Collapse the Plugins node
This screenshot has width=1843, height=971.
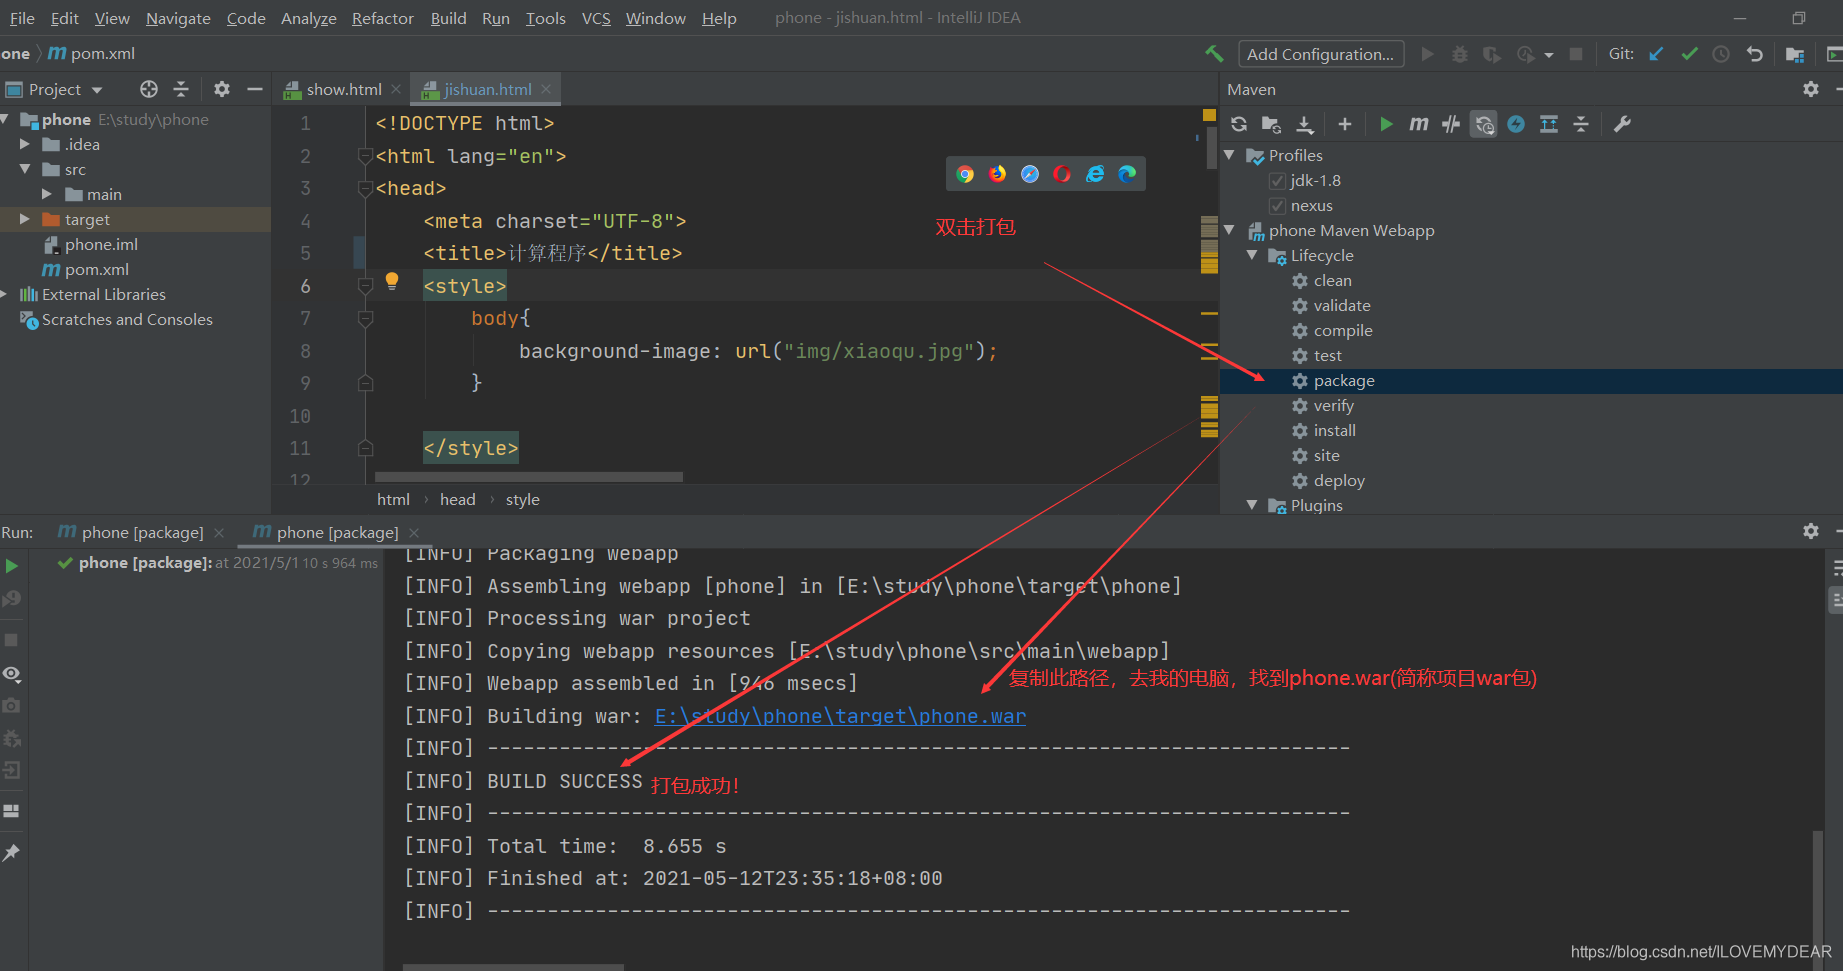1252,505
